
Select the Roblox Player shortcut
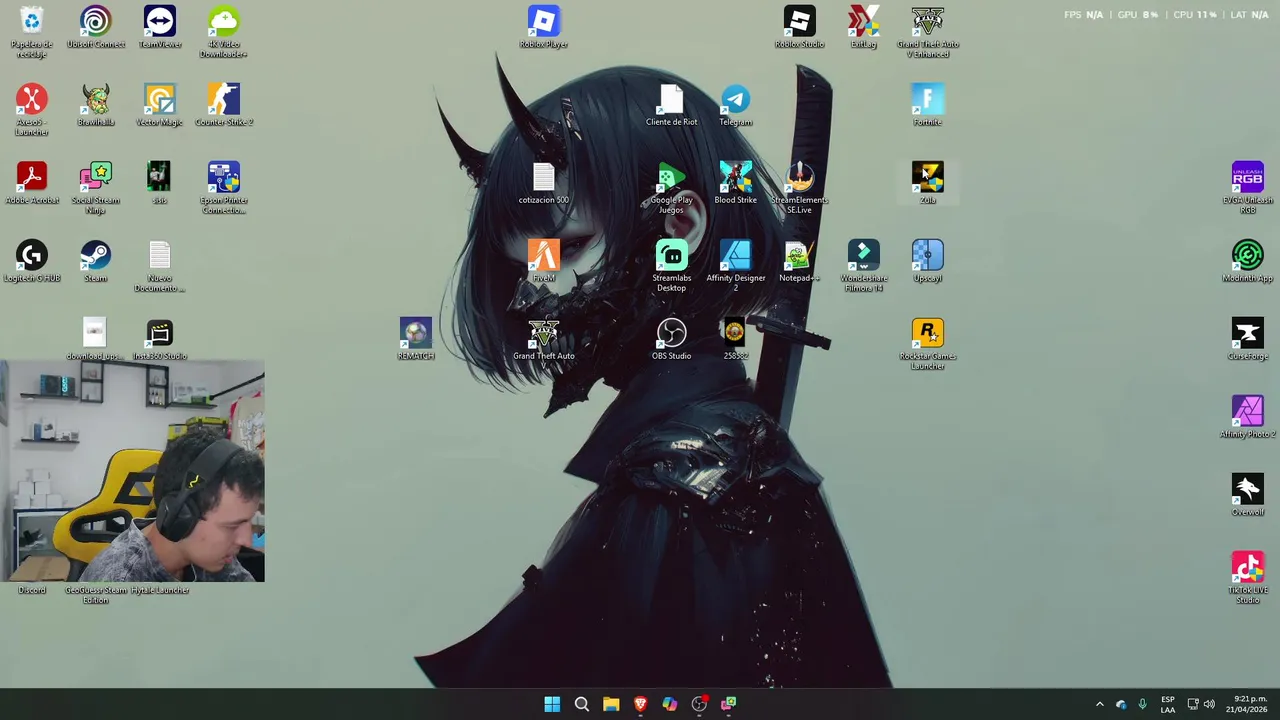pyautogui.click(x=544, y=28)
